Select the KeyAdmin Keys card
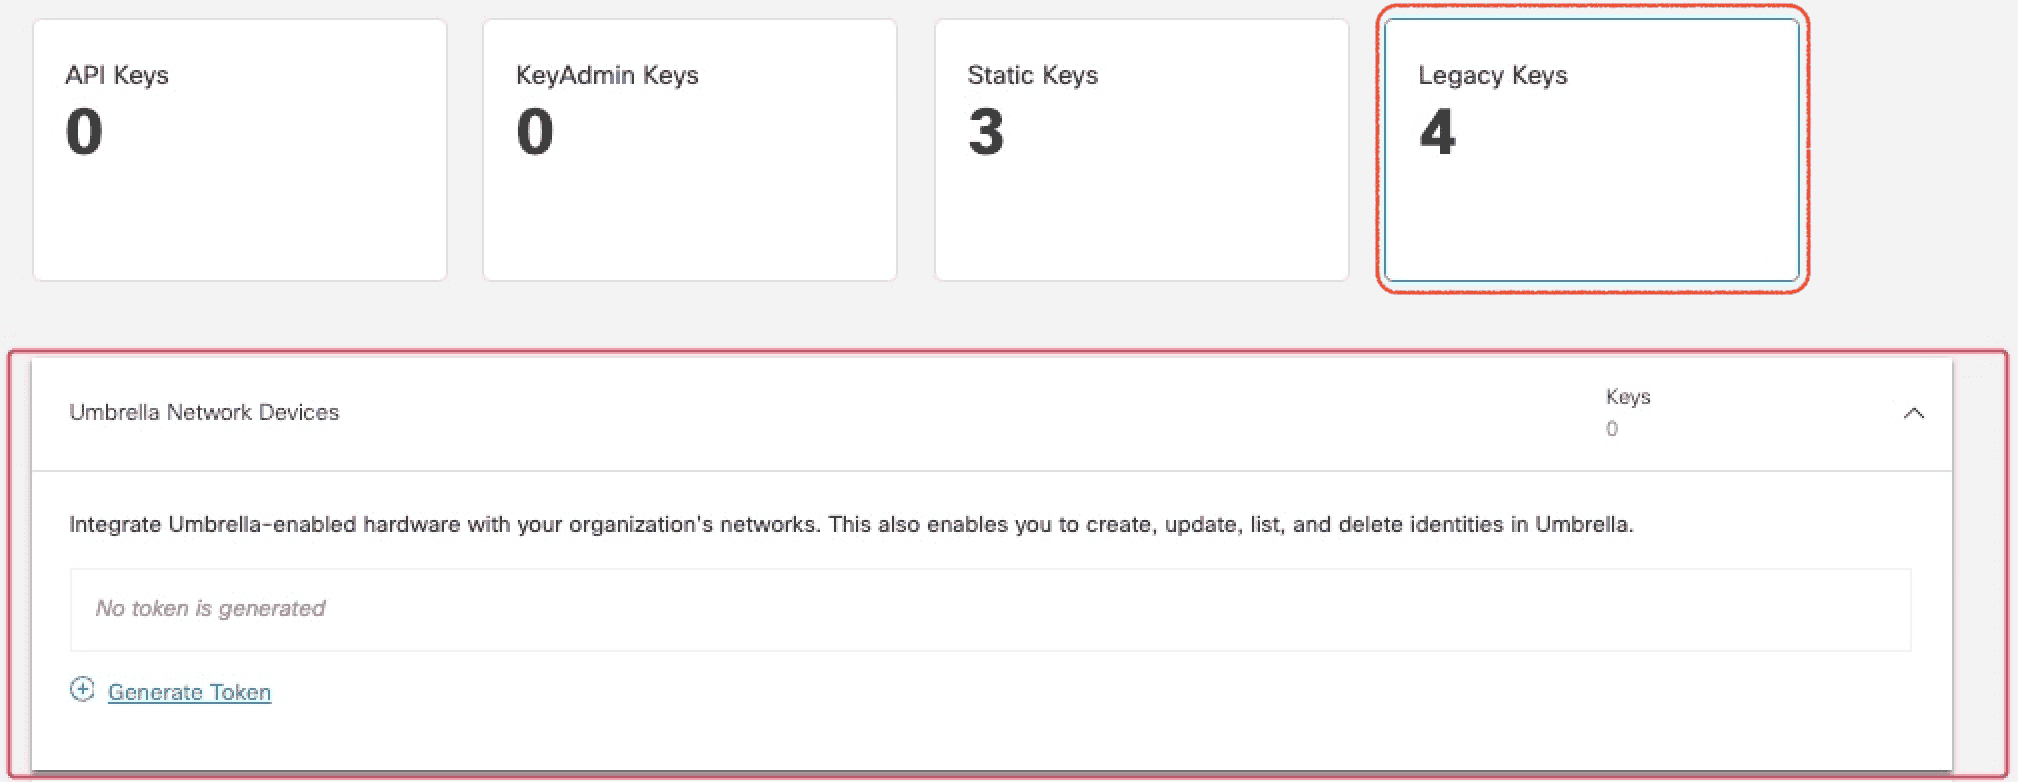This screenshot has height=782, width=2018. point(690,148)
